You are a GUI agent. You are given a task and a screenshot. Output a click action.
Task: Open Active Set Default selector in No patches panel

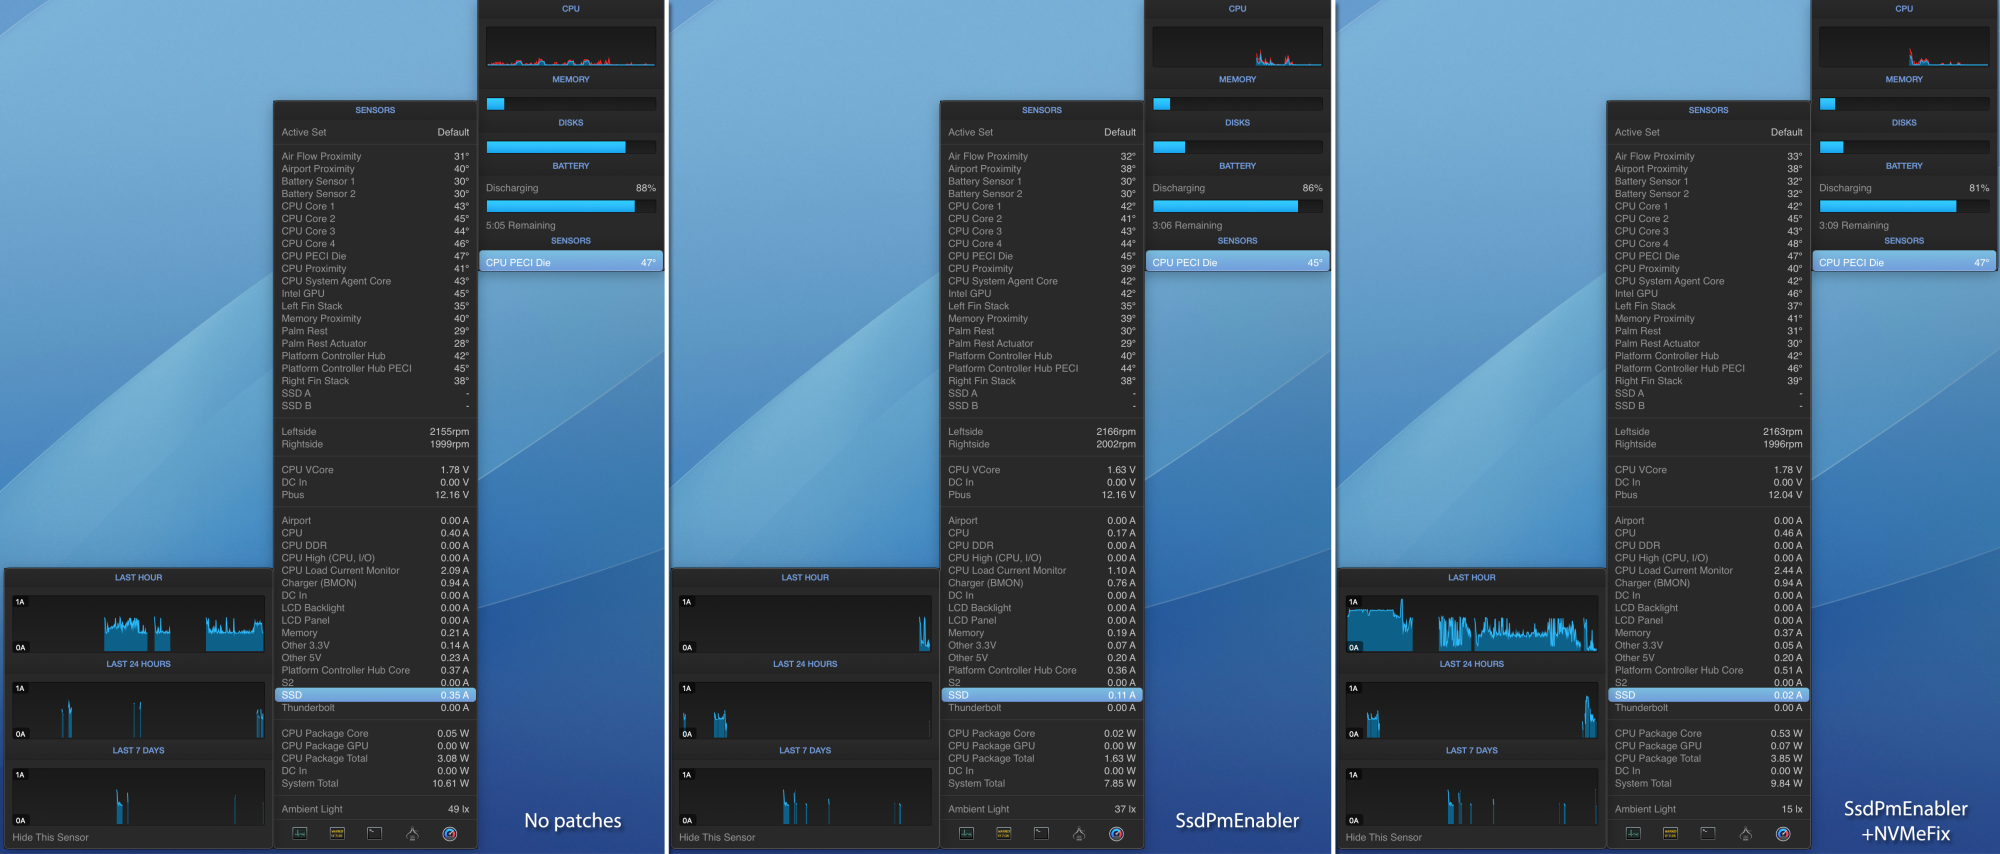[x=375, y=132]
